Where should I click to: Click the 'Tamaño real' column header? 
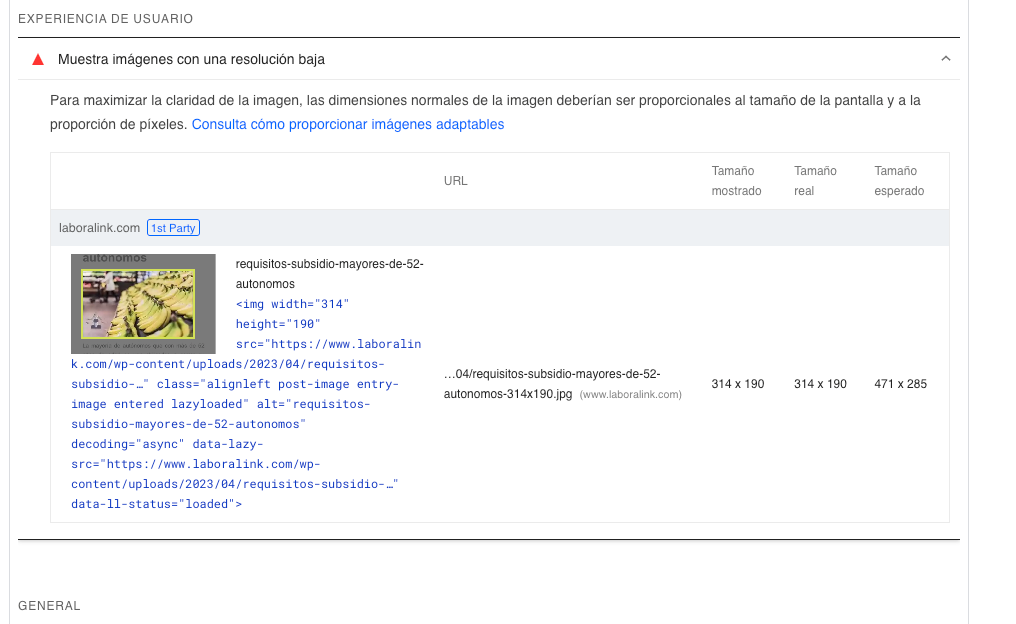(815, 181)
